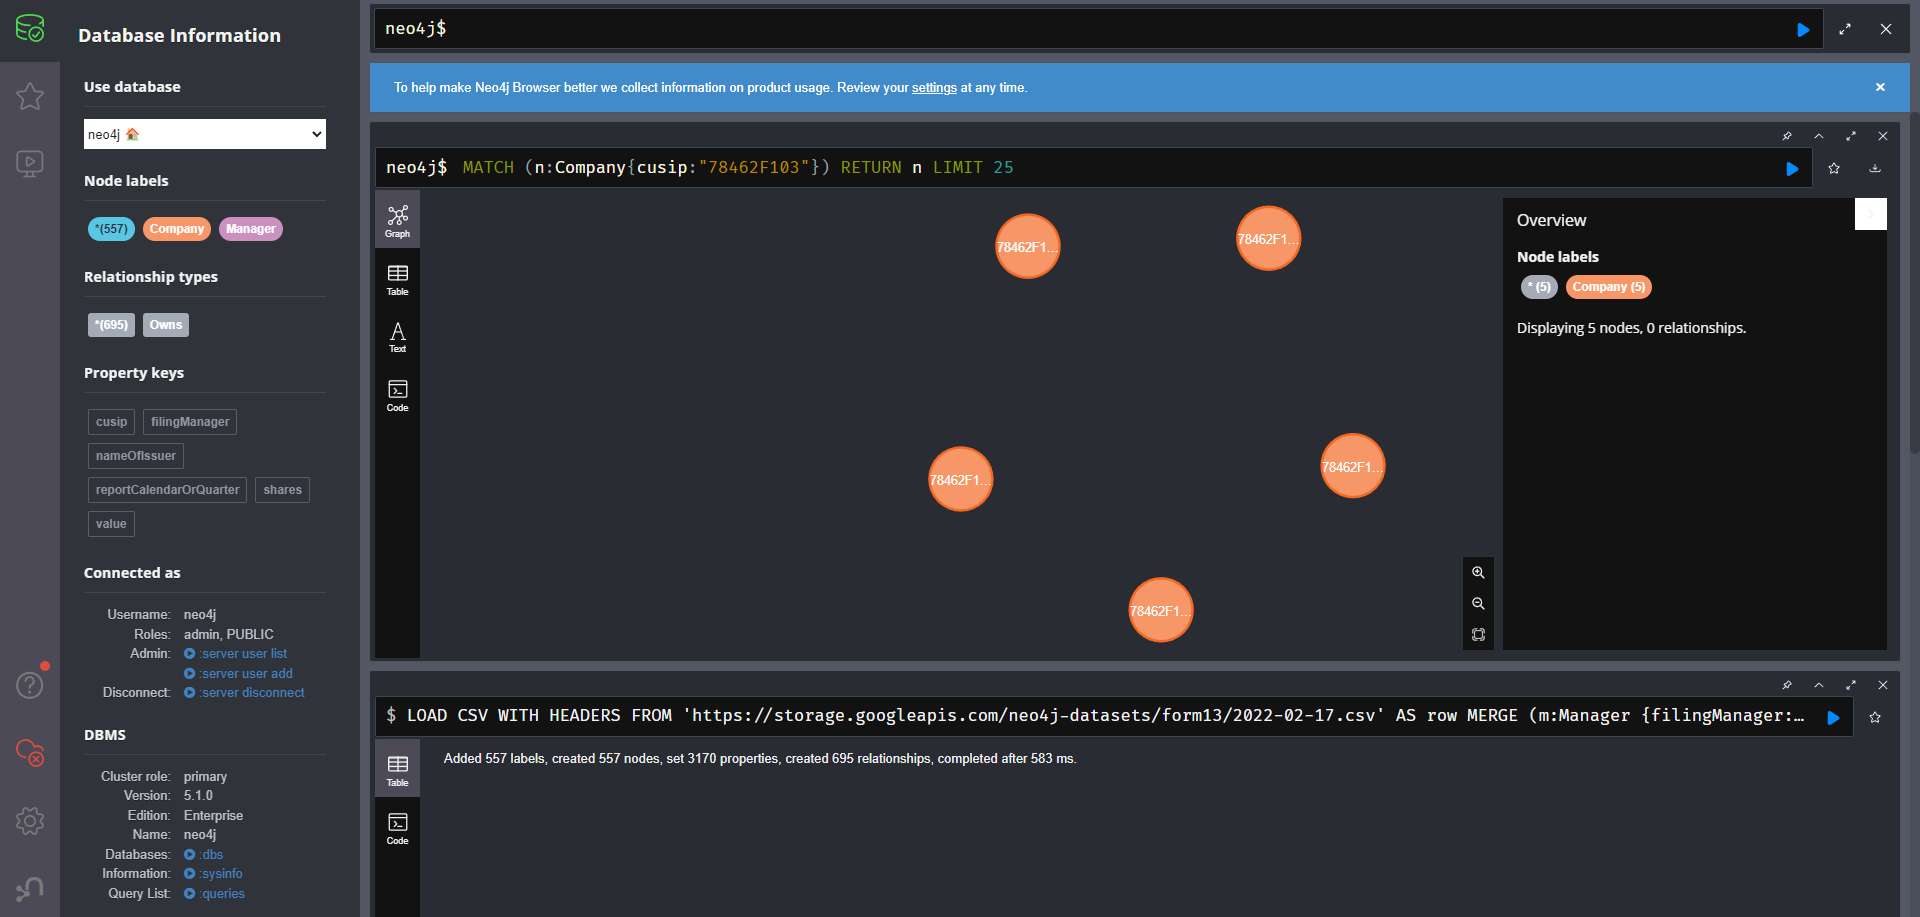Select the reportCalendarOrQuarter property key
The height and width of the screenshot is (917, 1920).
(x=167, y=490)
